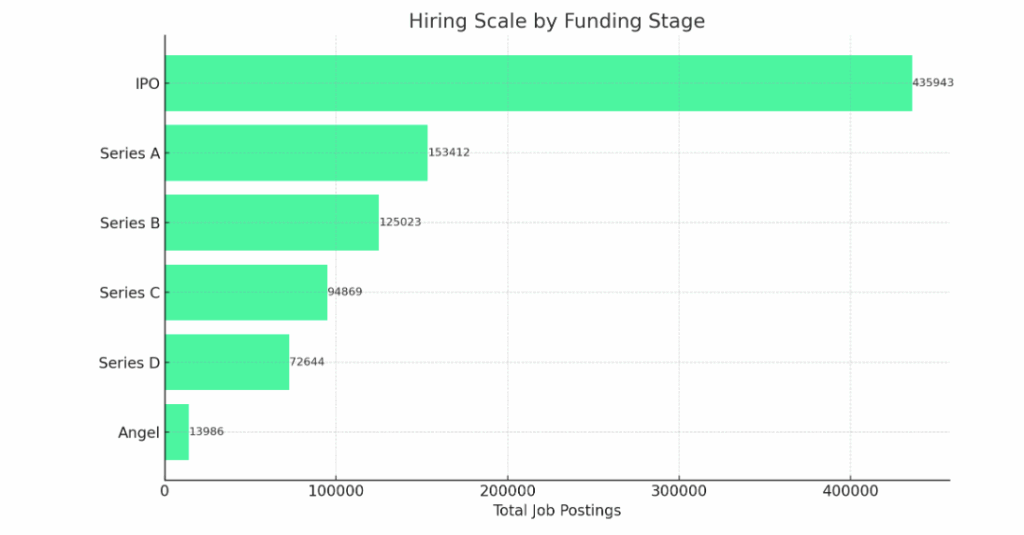1024x535 pixels.
Task: Select the Series C bar
Action: (x=246, y=293)
